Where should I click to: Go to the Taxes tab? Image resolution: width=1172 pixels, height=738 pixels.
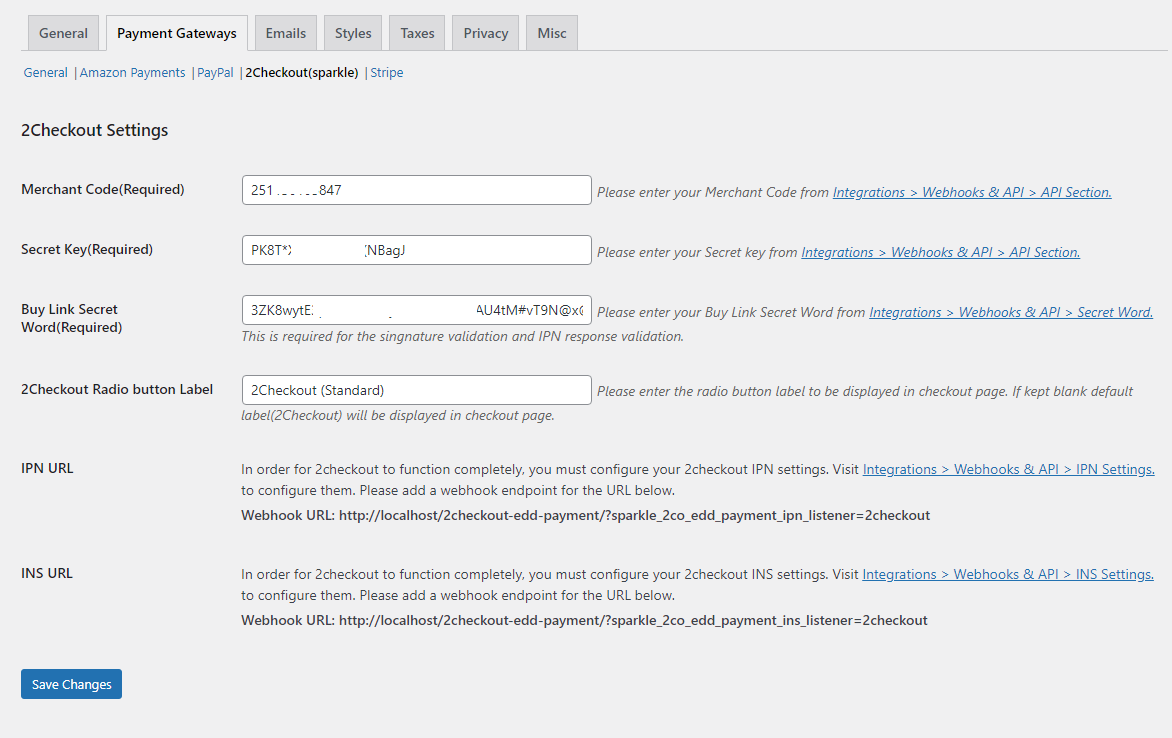point(417,33)
